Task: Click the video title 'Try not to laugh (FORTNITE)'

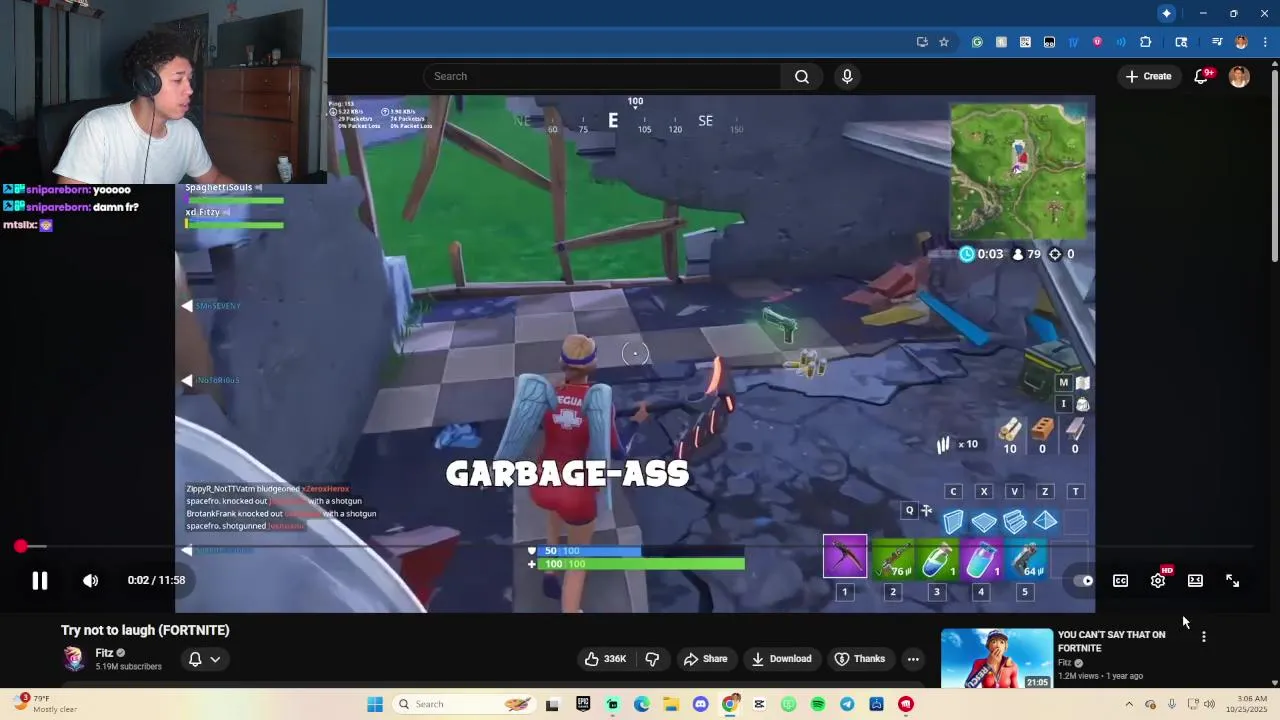Action: click(x=145, y=630)
